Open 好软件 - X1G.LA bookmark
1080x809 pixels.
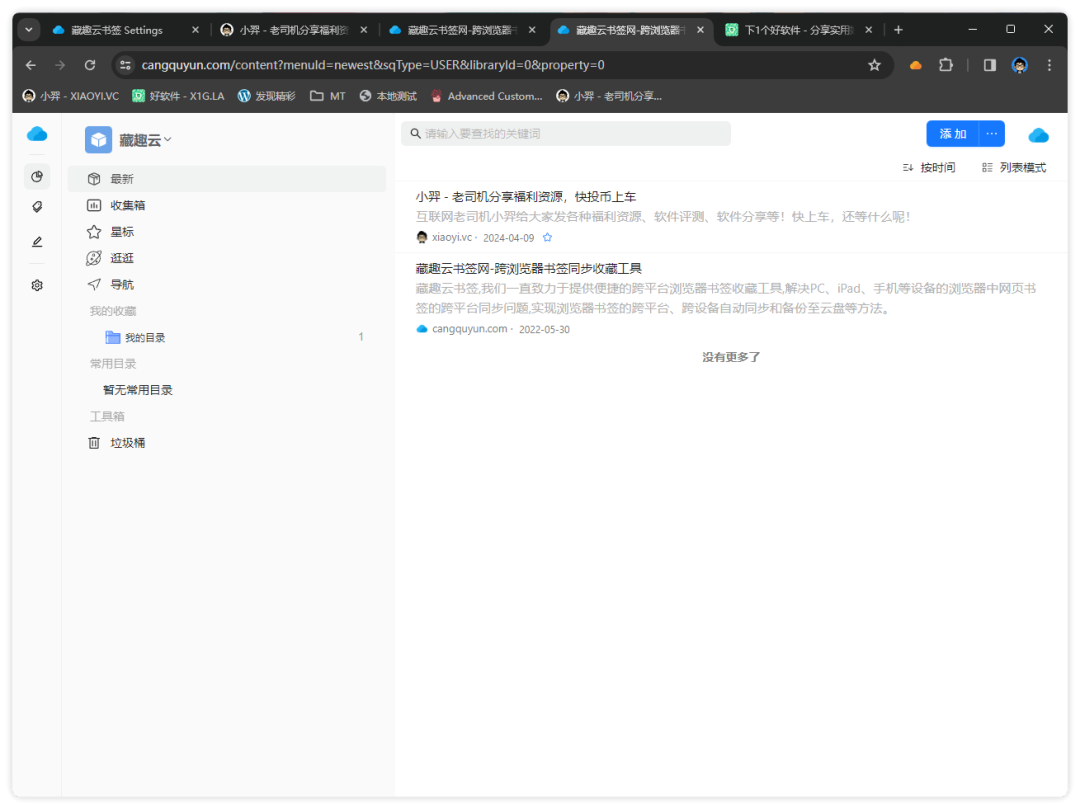178,96
